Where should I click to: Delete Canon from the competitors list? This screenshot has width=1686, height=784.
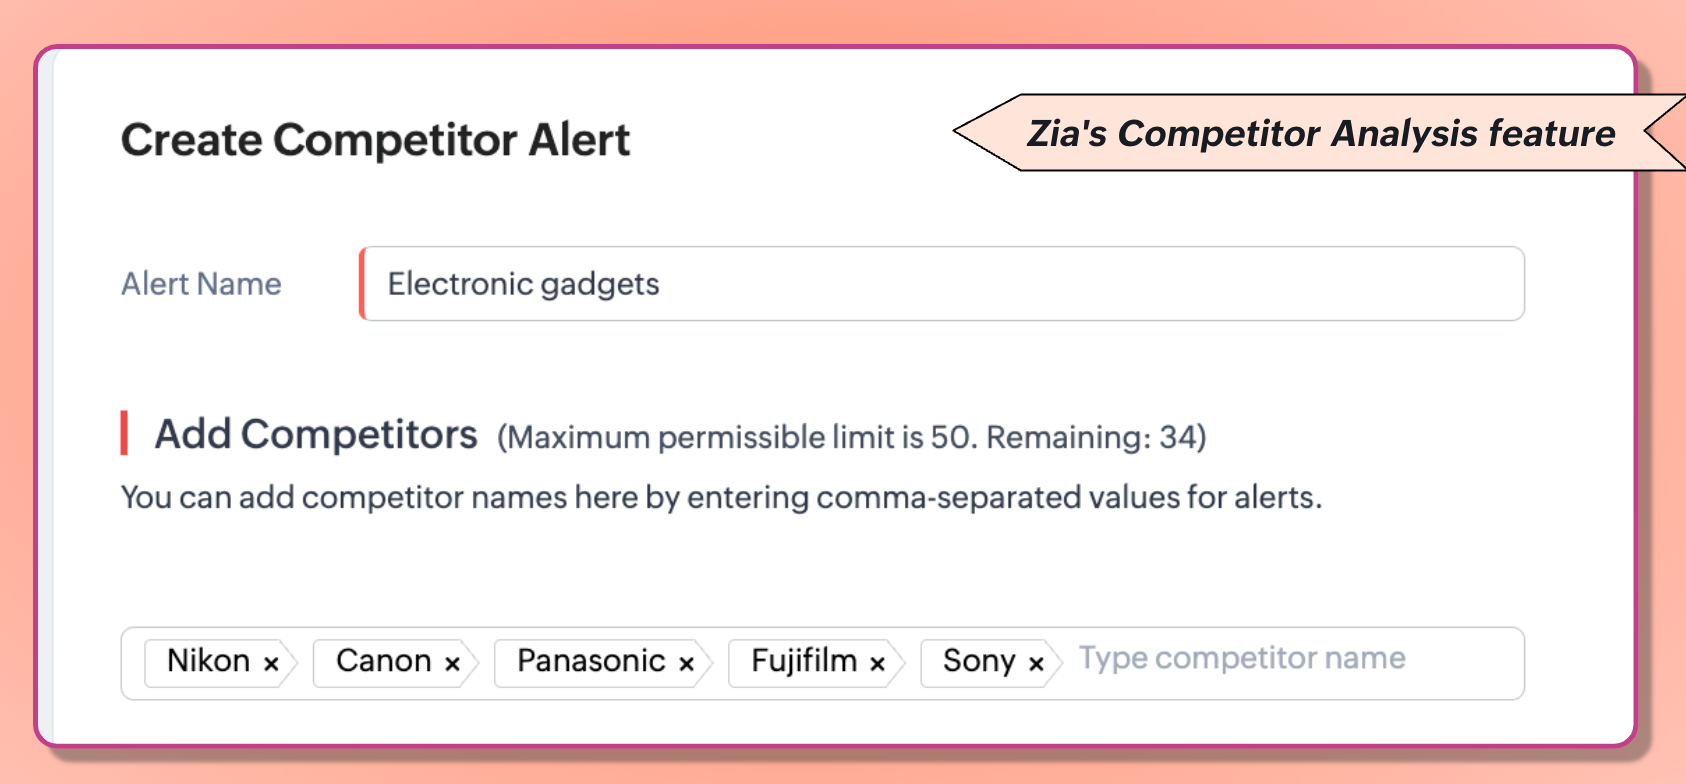452,664
